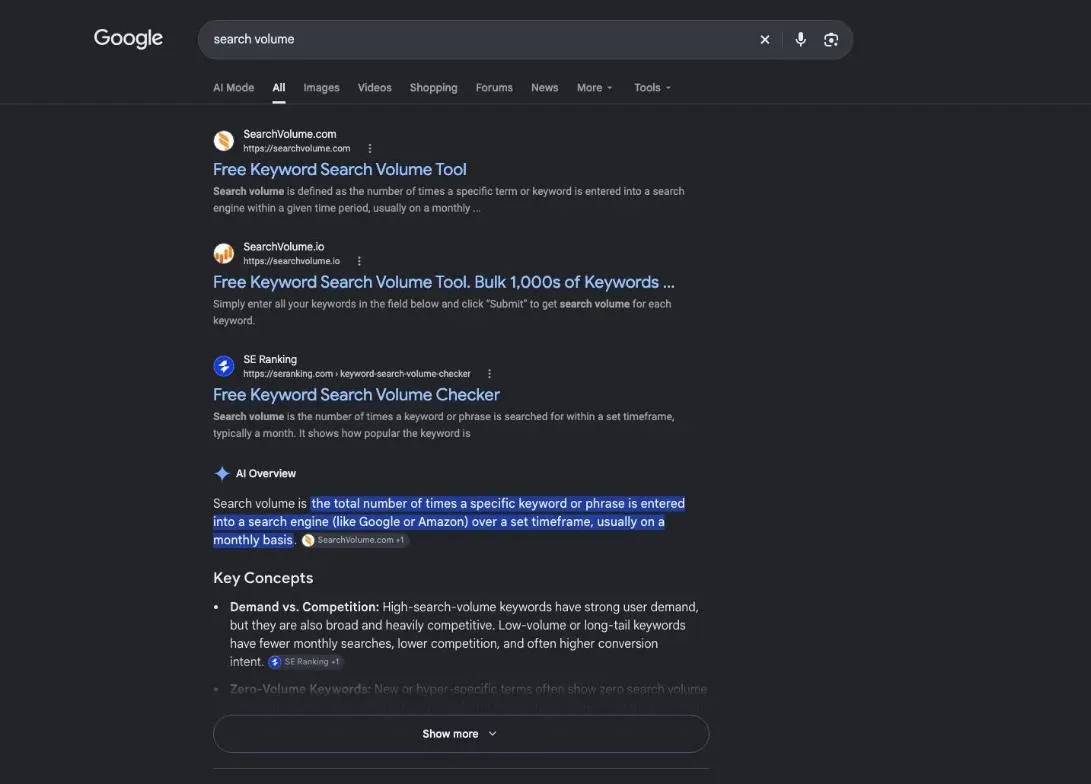Switch to the Videos tab
The width and height of the screenshot is (1091, 784).
pos(374,88)
